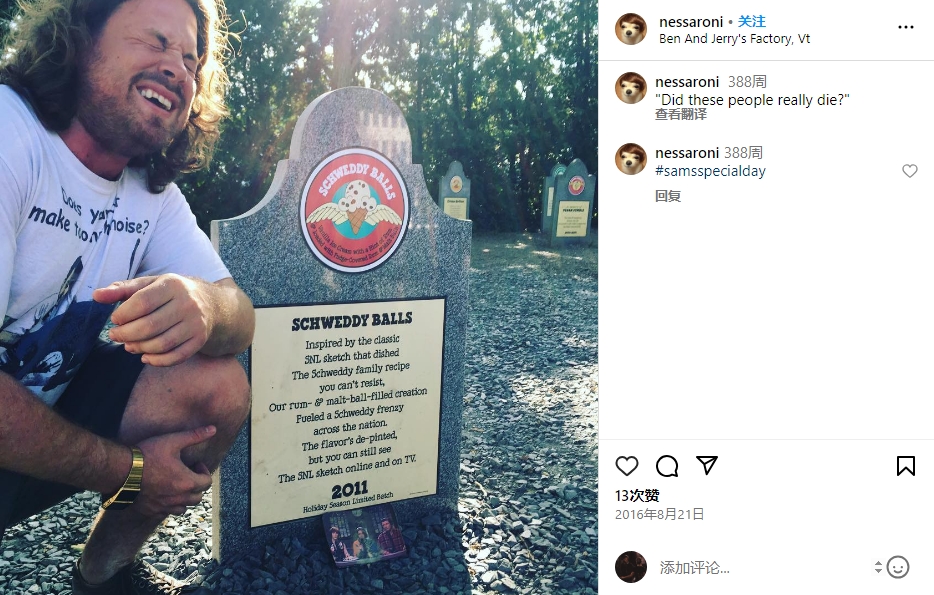Open the Ben And Jerry's Factory location link
This screenshot has height=595, width=934.
[734, 39]
